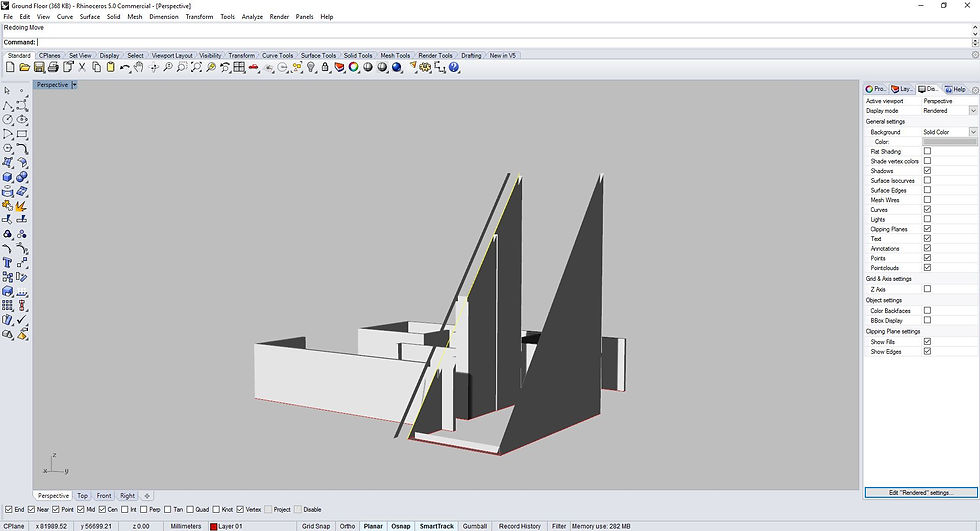Click the Undo arrow icon

coord(125,67)
